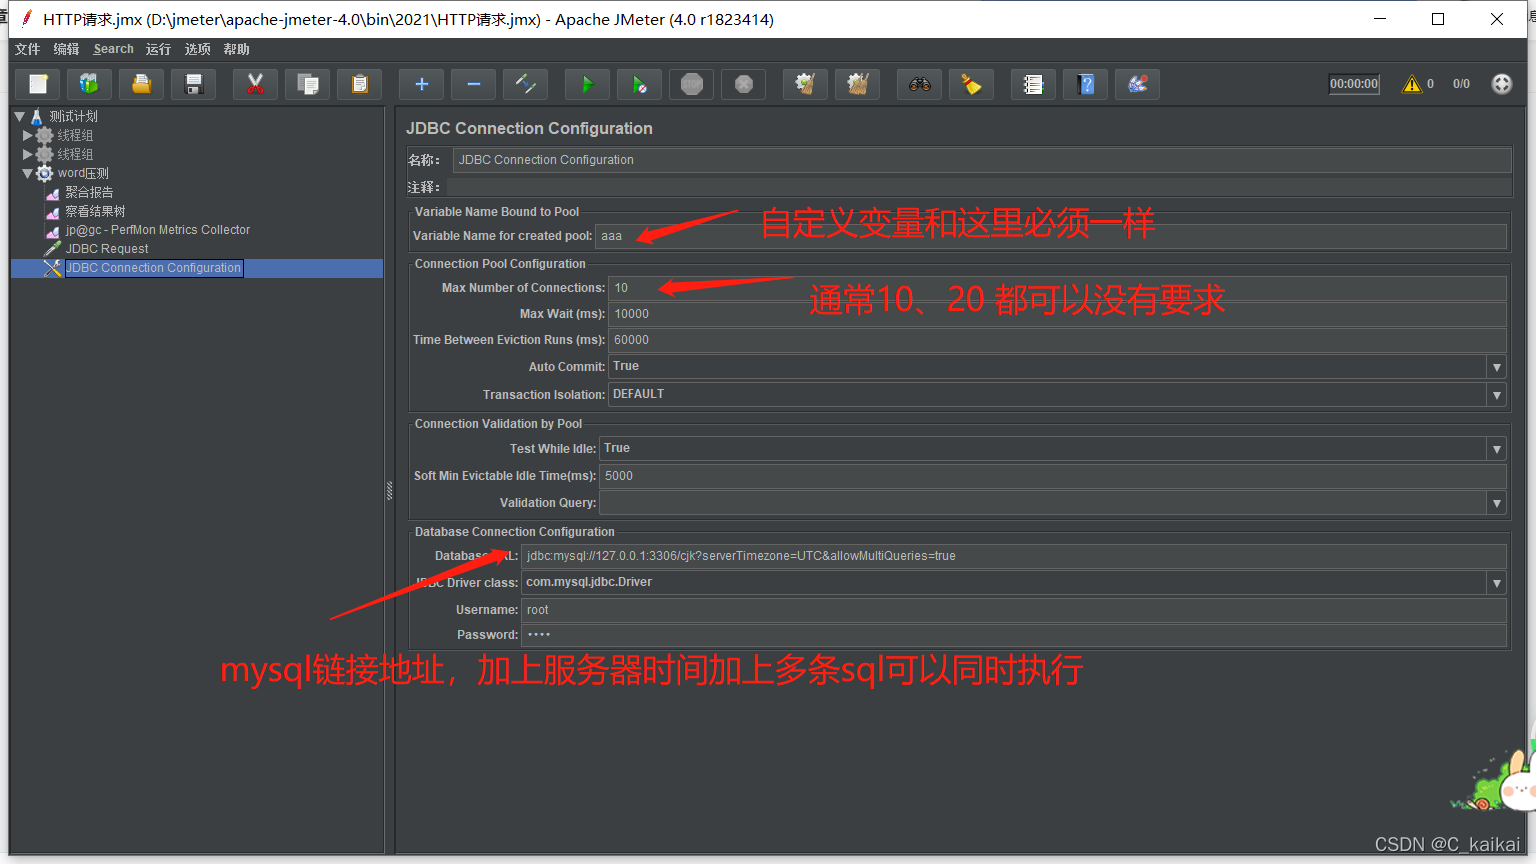Open Search with binoculars icon
The width and height of the screenshot is (1536, 864).
pyautogui.click(x=920, y=85)
